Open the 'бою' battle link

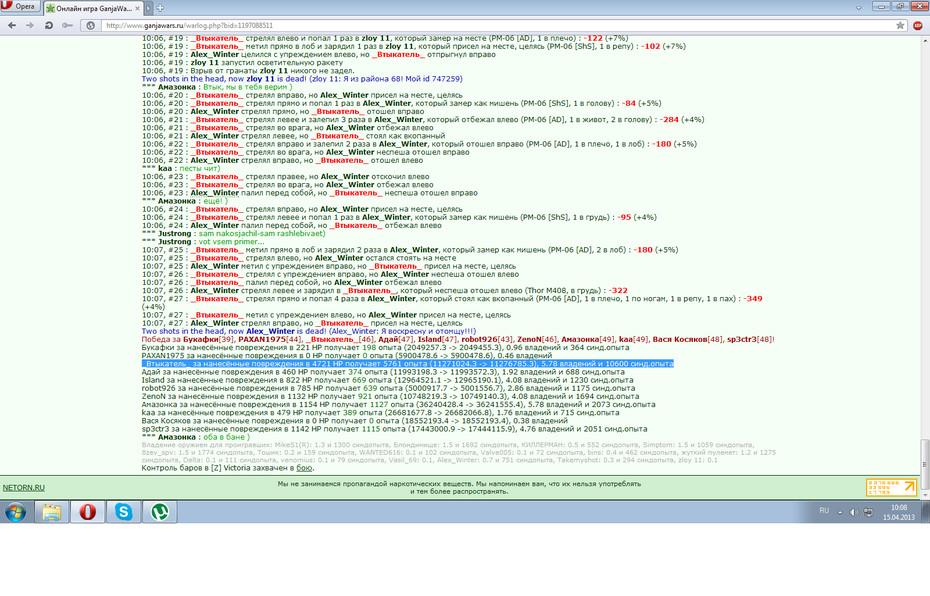pyautogui.click(x=304, y=468)
